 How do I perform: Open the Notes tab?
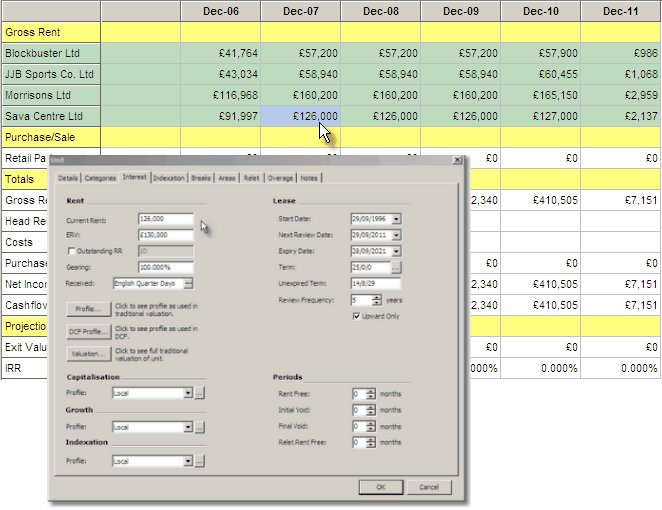(x=309, y=178)
